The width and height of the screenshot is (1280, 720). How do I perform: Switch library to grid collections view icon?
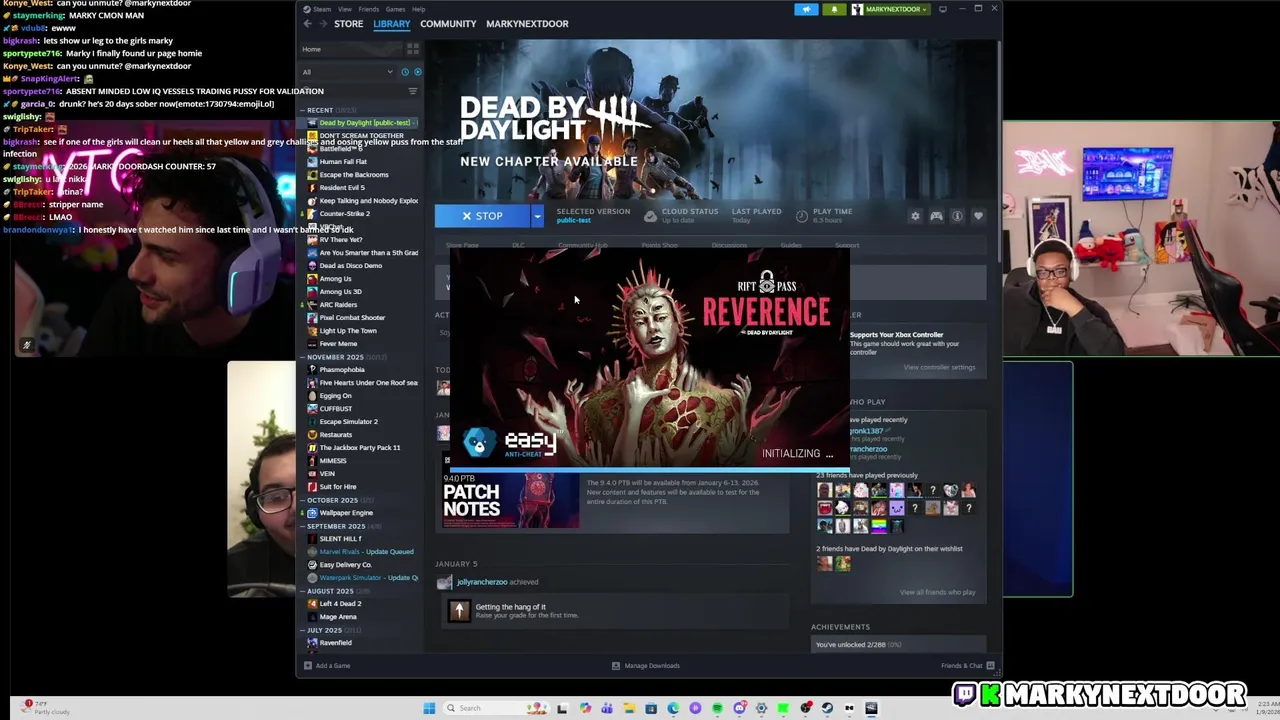[x=413, y=49]
